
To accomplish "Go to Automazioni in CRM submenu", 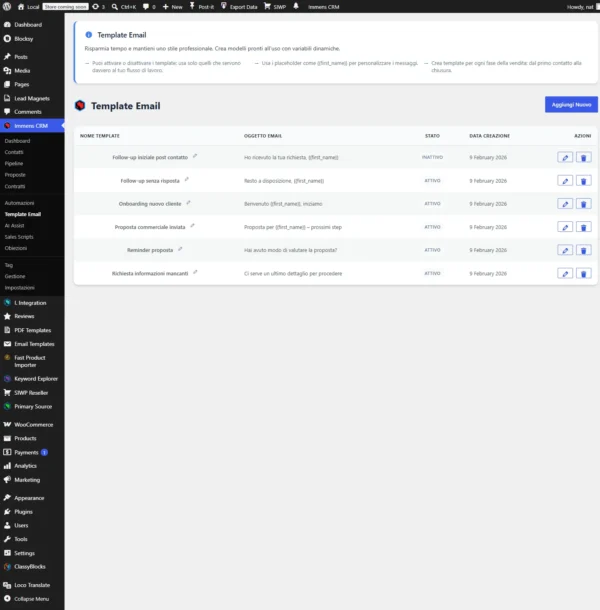I will click(x=19, y=203).
